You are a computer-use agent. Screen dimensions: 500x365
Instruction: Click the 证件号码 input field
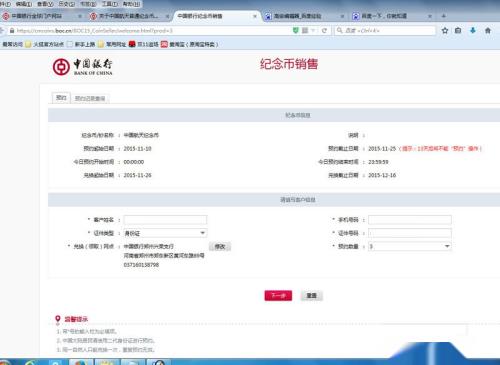click(410, 233)
